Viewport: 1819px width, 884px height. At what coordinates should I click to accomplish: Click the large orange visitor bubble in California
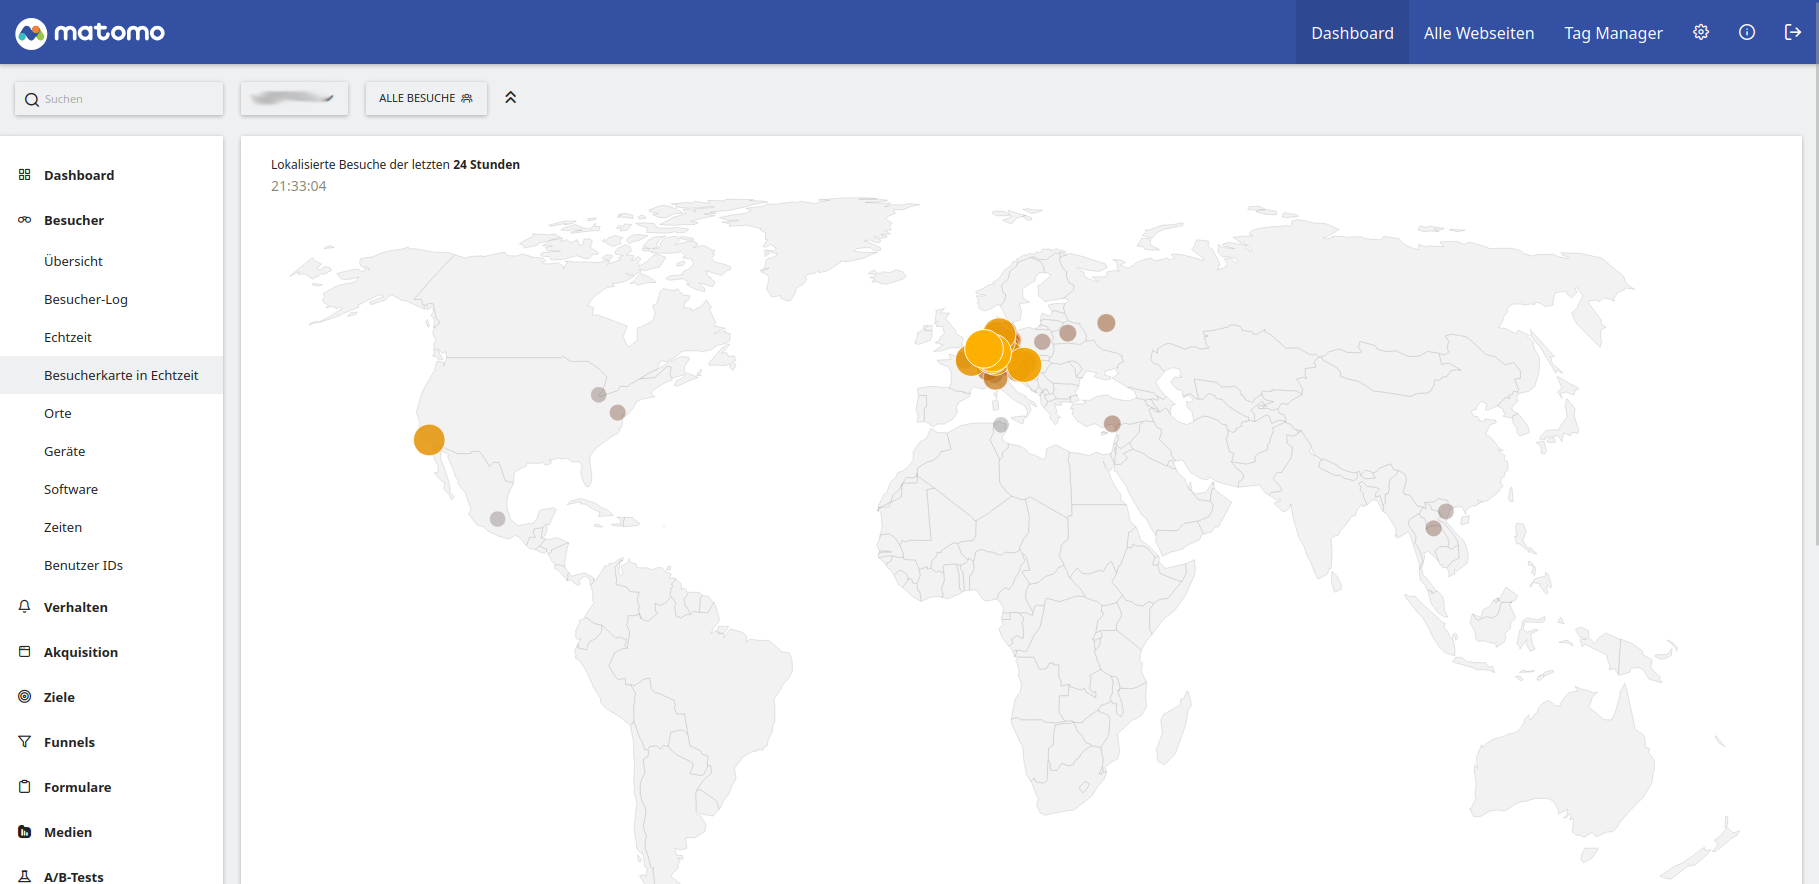[x=429, y=440]
